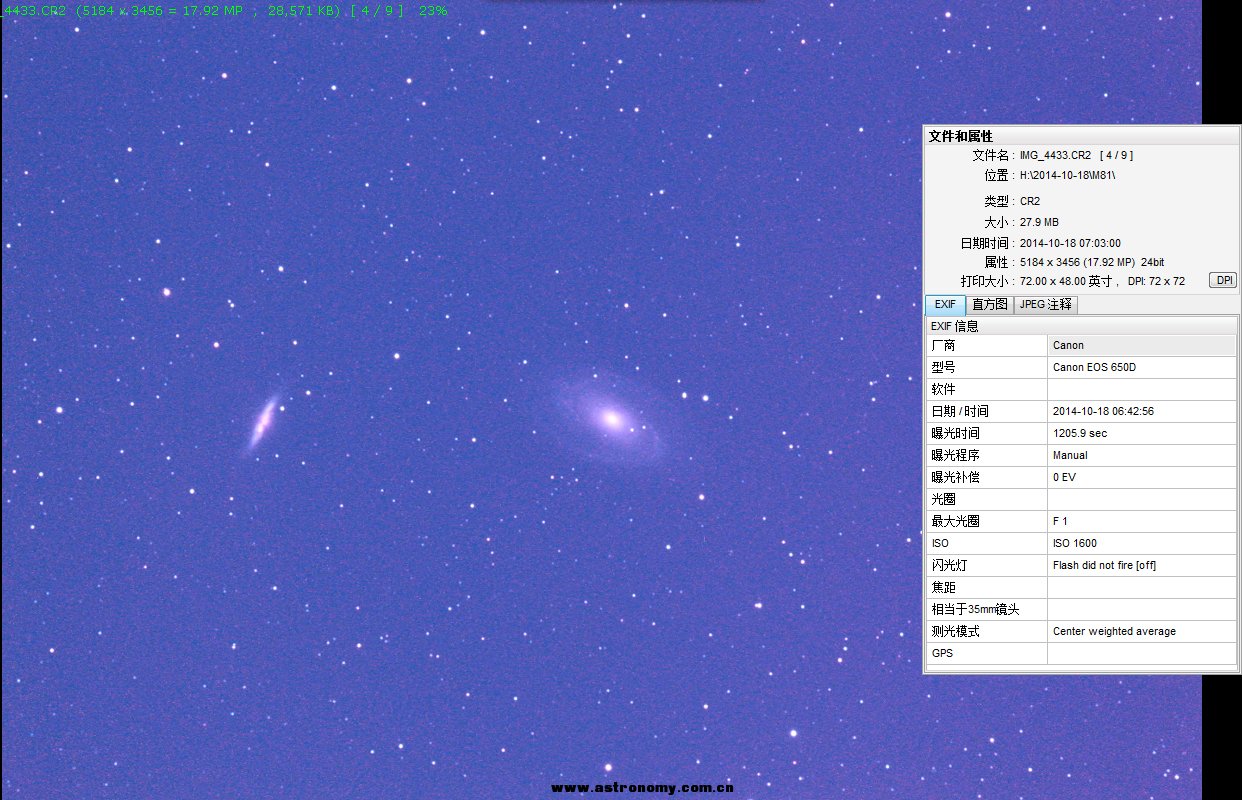The width and height of the screenshot is (1242, 800).
Task: Click the 相当于35mm镜头 row label
Action: click(x=987, y=609)
